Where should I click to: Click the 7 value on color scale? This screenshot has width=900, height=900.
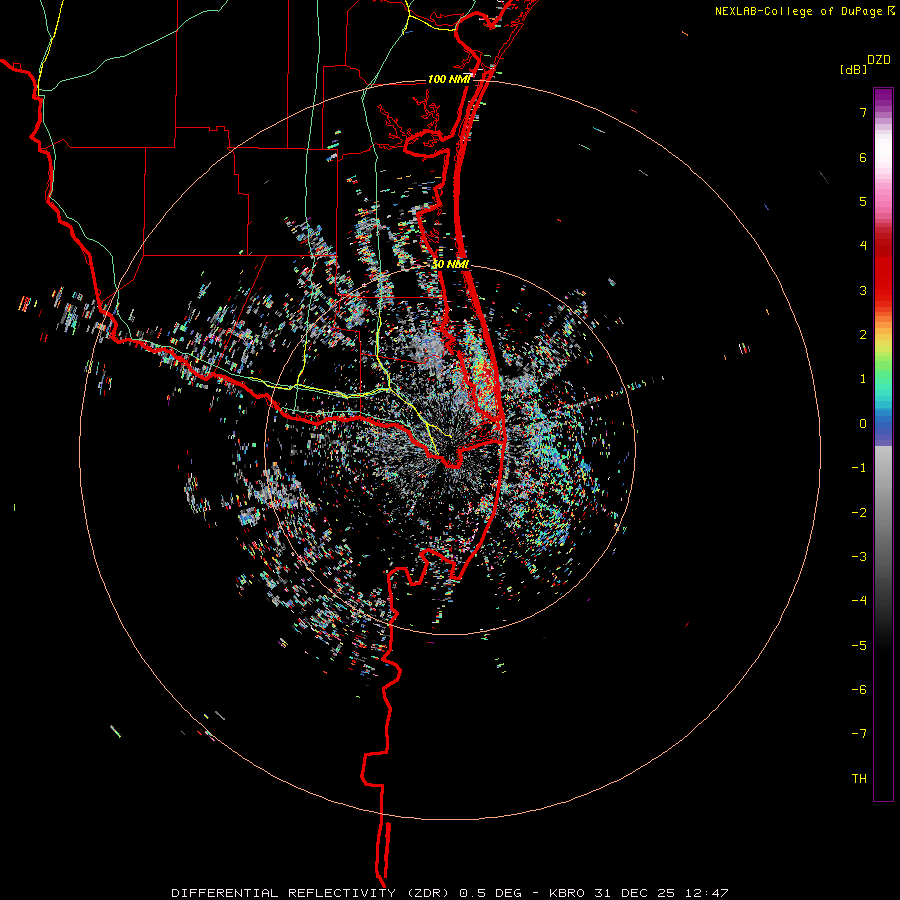point(863,112)
